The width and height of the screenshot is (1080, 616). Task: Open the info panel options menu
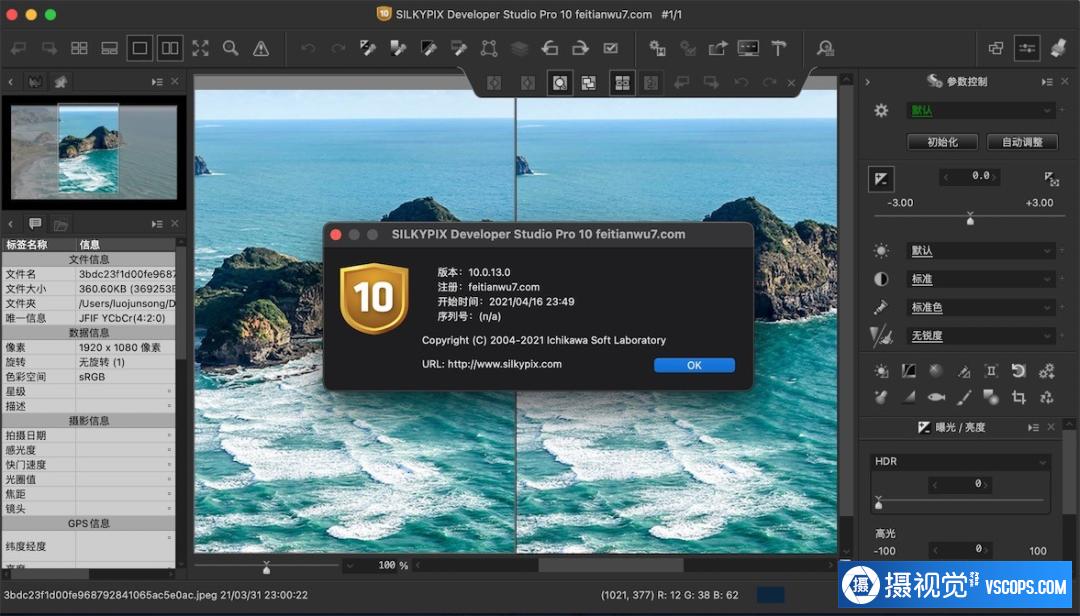157,224
